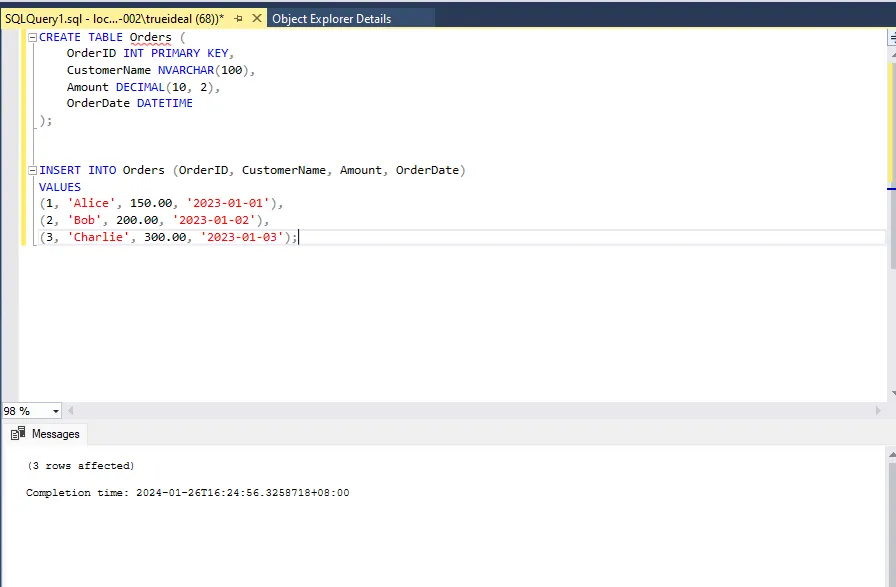Switch to the Object Explorer Details tab
This screenshot has height=587, width=896.
coord(331,18)
